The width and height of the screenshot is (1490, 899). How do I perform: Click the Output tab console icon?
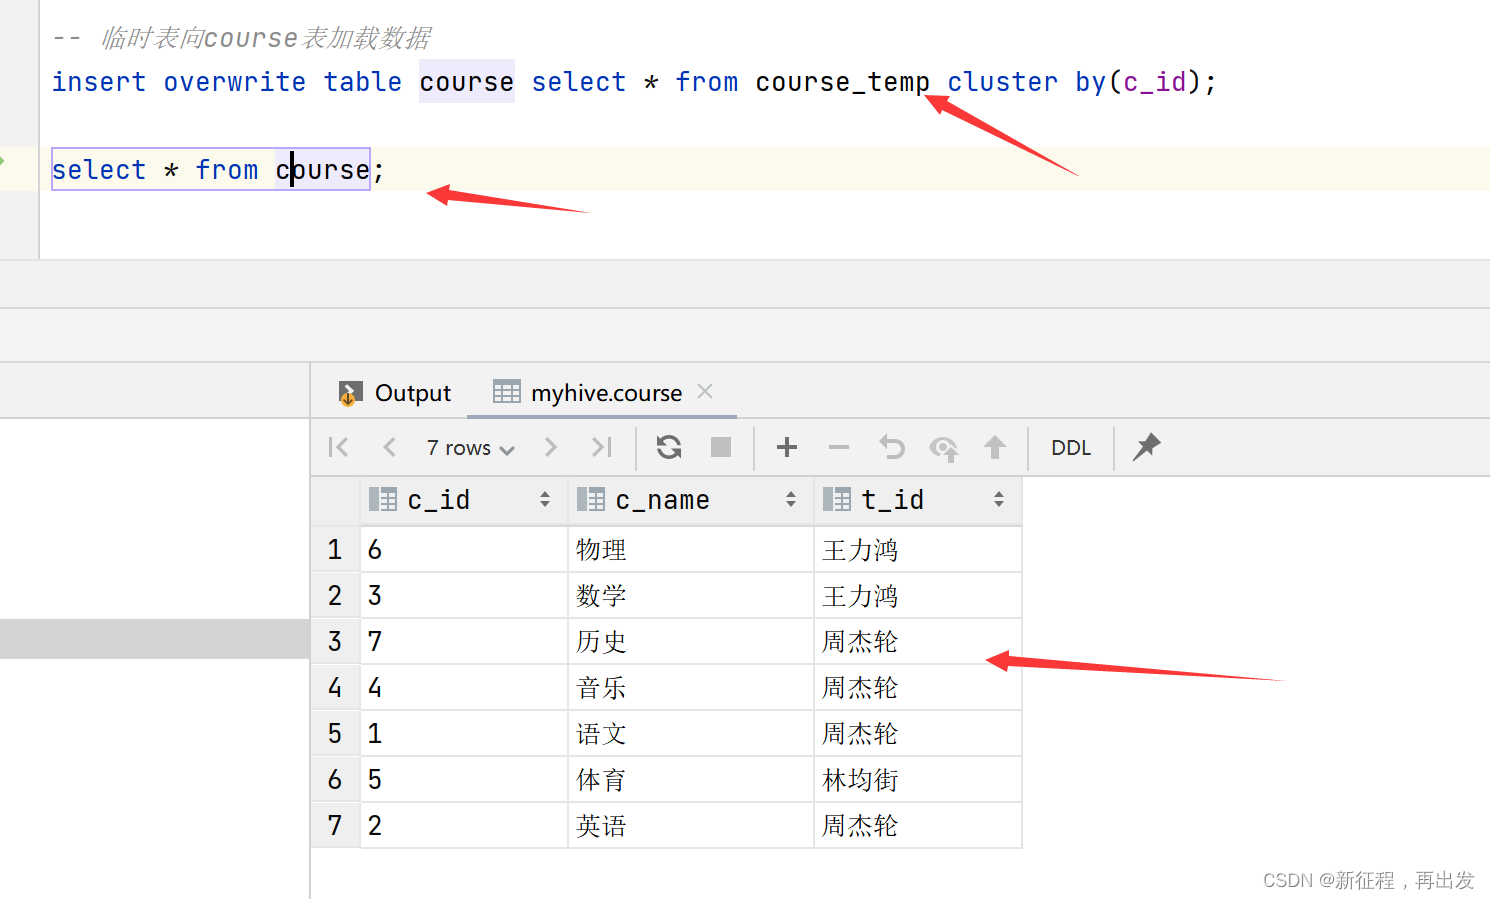click(x=349, y=393)
